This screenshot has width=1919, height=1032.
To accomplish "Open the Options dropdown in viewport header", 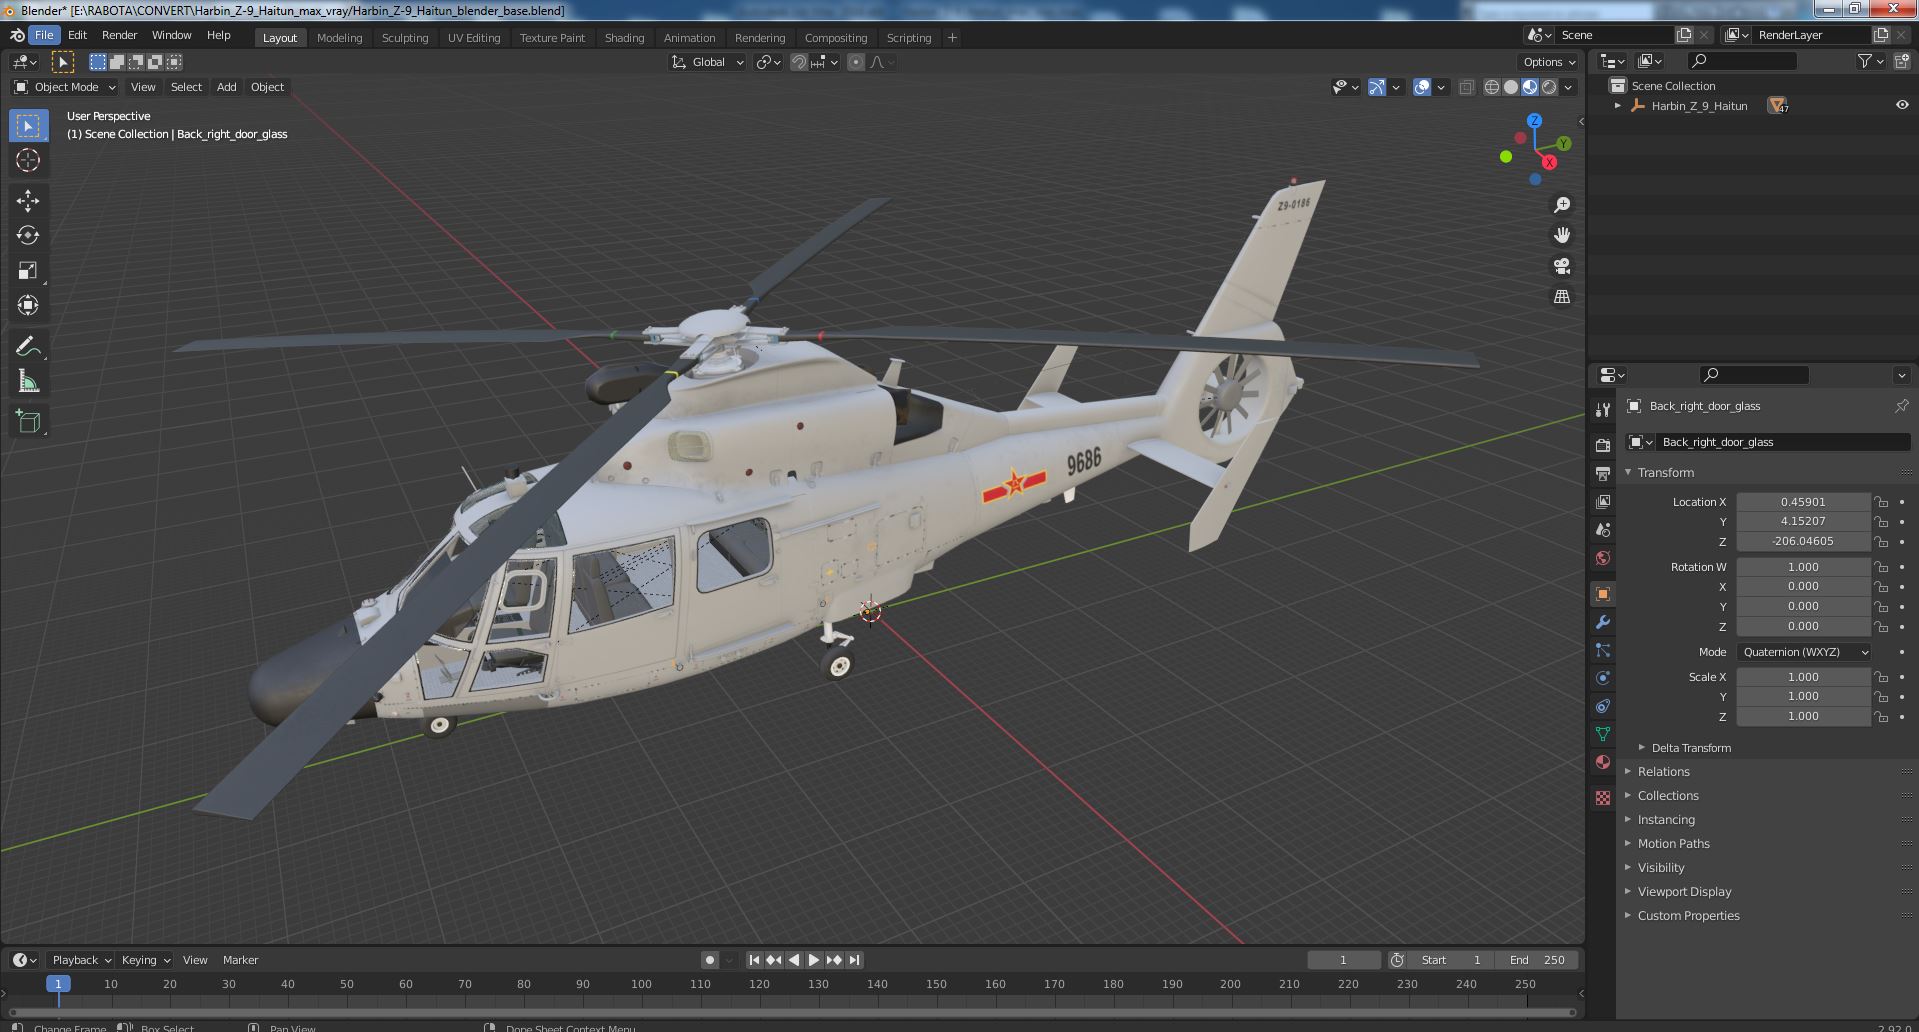I will [x=1549, y=62].
